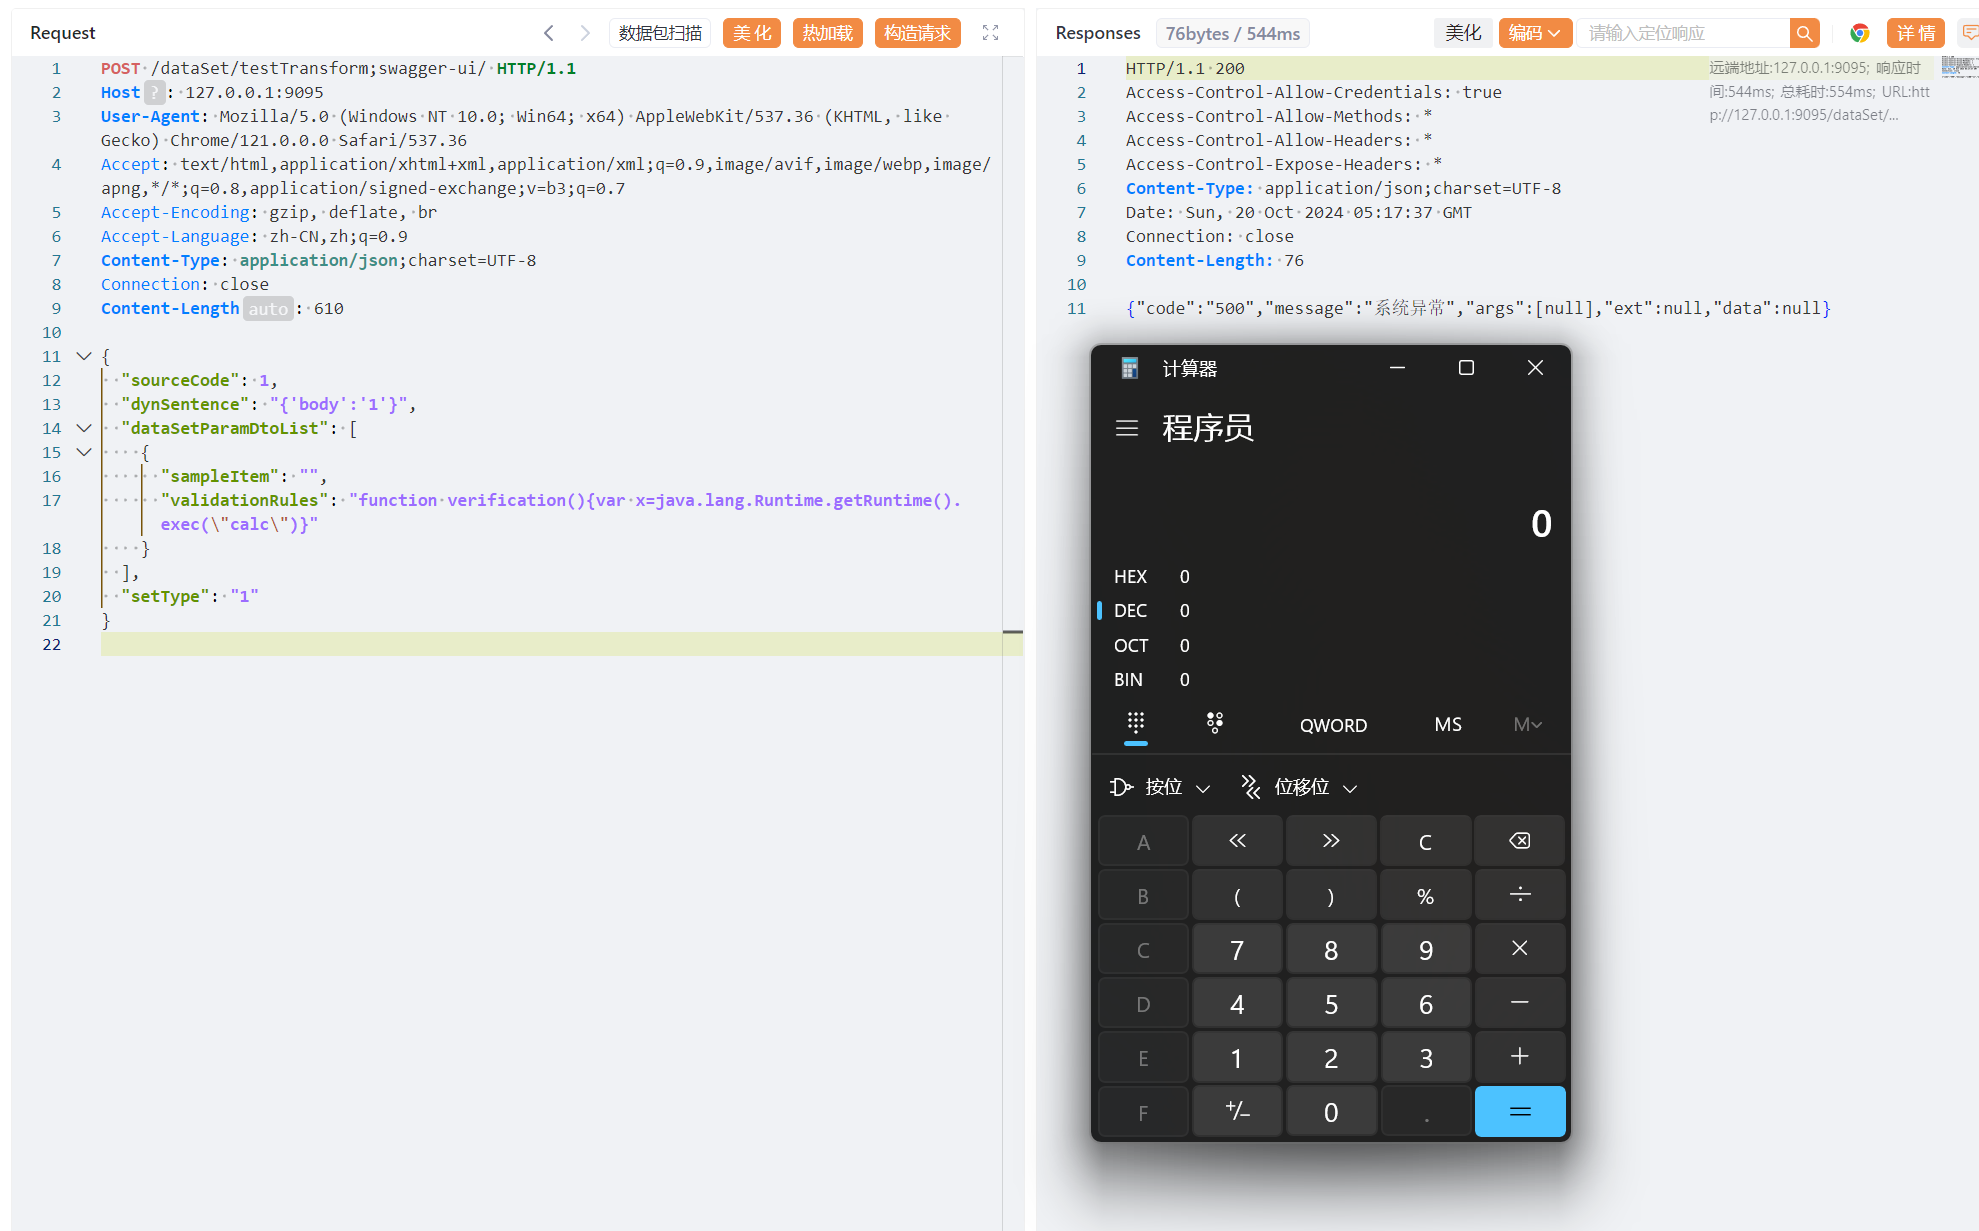This screenshot has height=1231, width=1979.
Task: Click the right shift key in calculator
Action: (x=1331, y=841)
